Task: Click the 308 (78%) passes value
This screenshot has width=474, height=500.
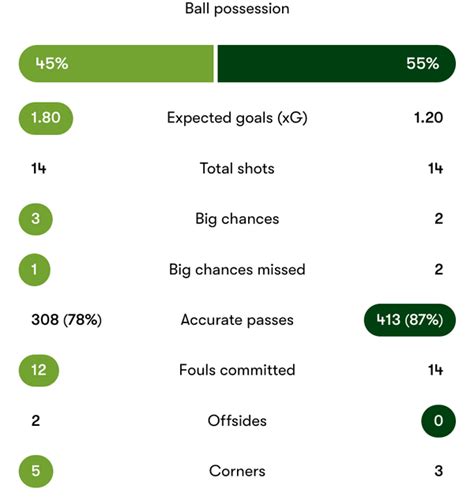Action: click(x=66, y=320)
